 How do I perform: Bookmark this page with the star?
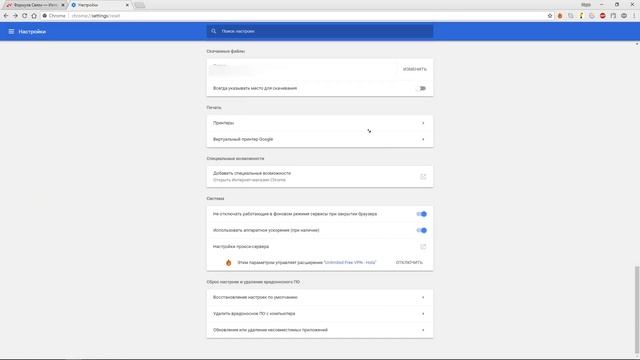(x=550, y=16)
